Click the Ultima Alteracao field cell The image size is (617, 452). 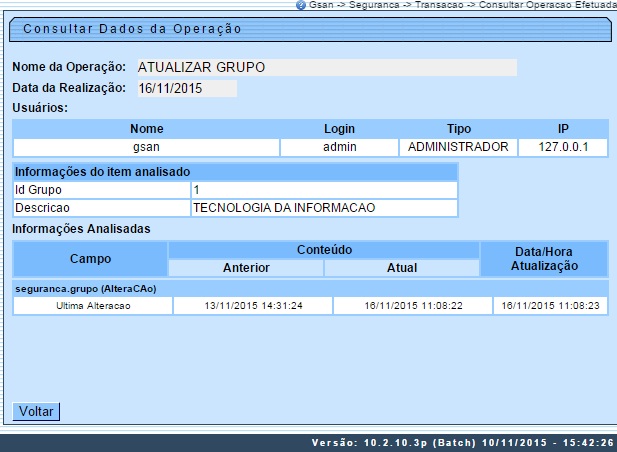point(92,306)
